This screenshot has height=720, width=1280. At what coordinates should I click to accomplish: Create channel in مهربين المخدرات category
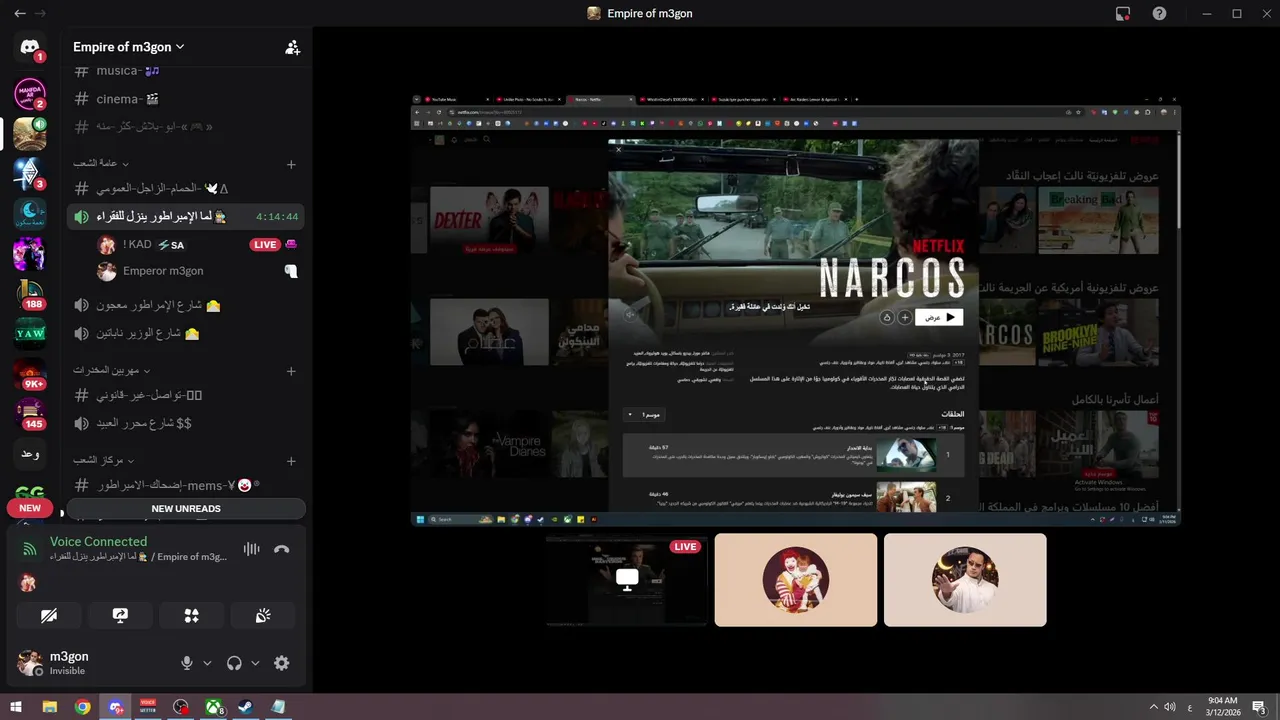point(291,371)
